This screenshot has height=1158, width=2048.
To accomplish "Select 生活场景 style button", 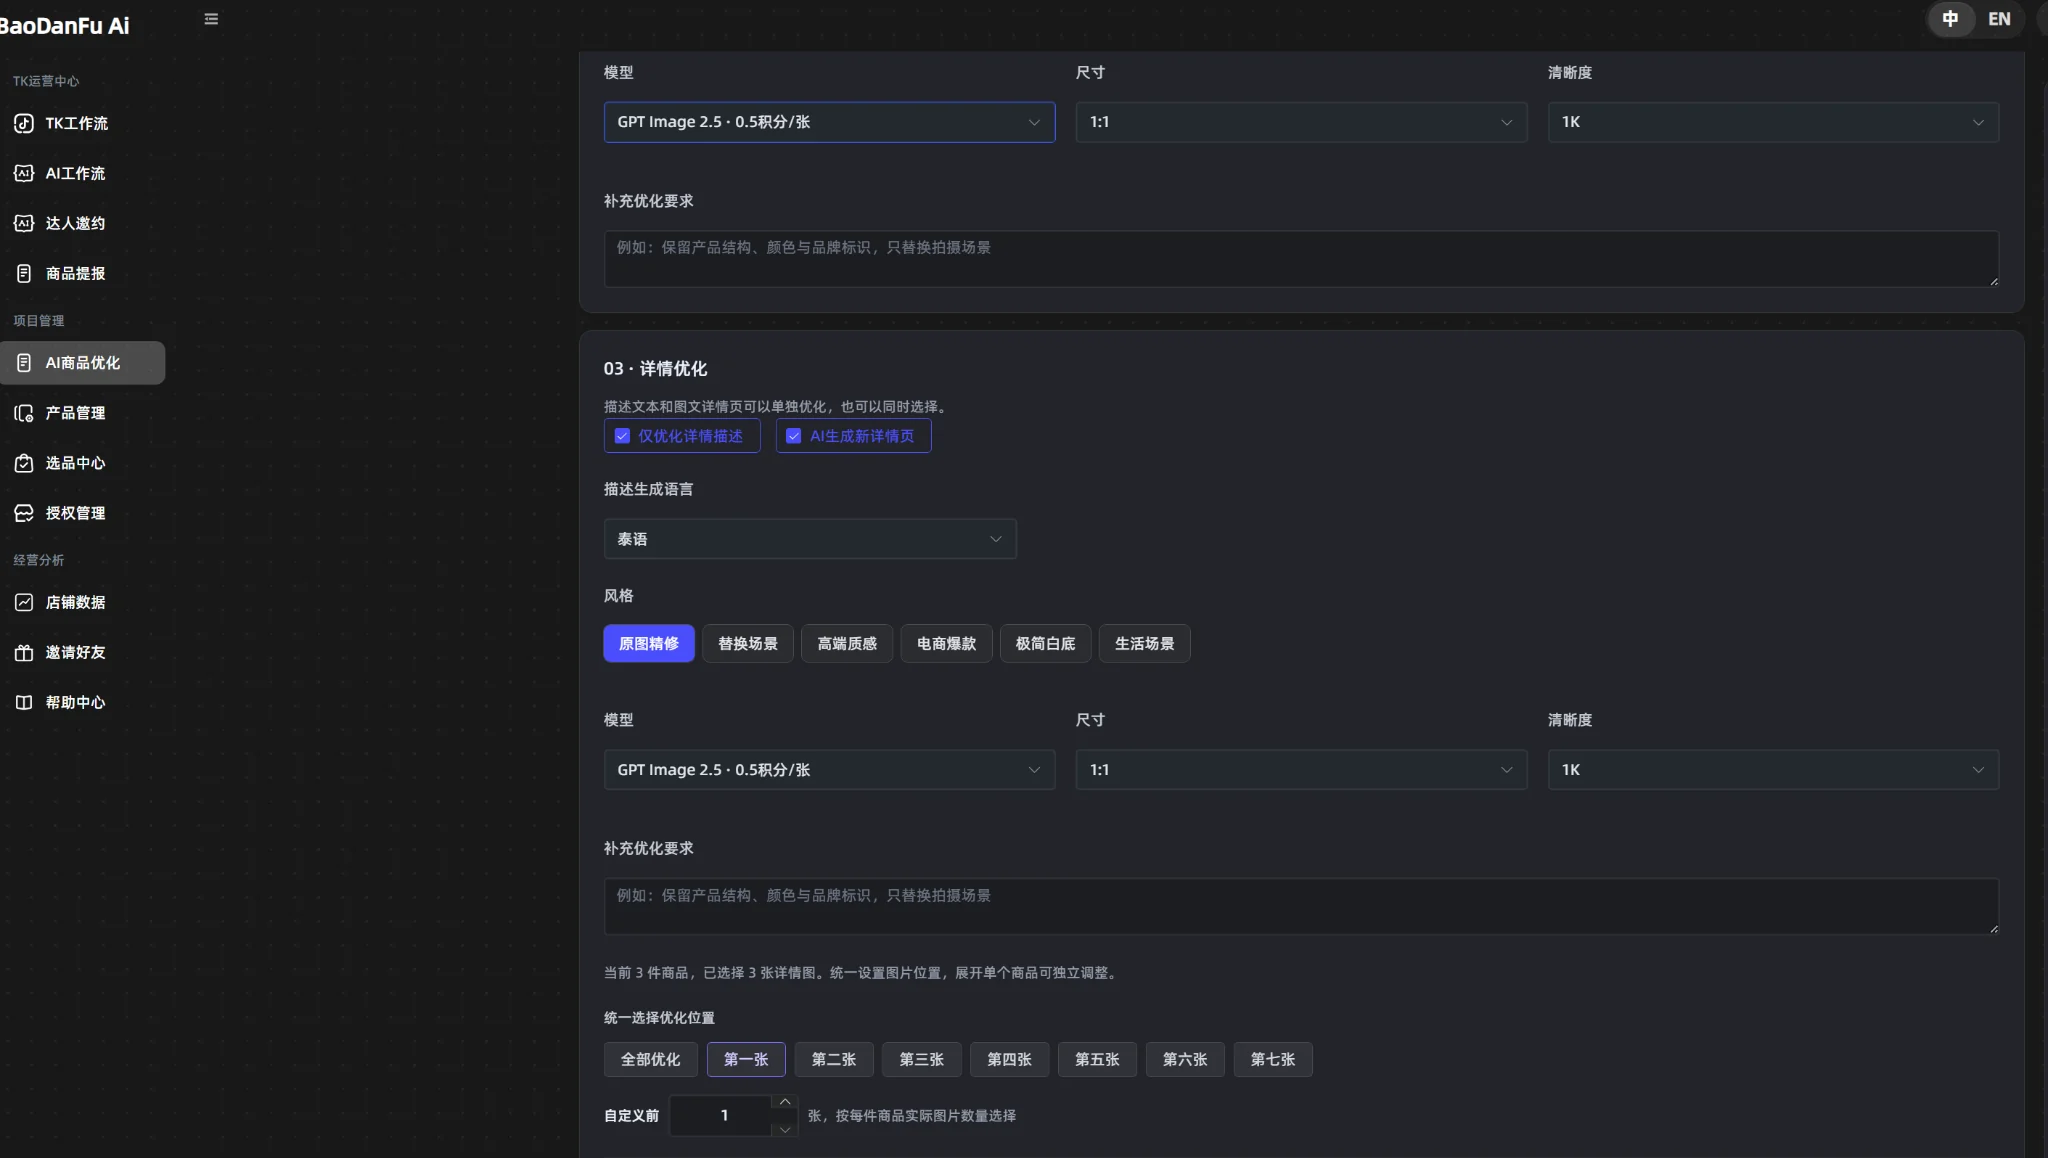I will [x=1145, y=644].
